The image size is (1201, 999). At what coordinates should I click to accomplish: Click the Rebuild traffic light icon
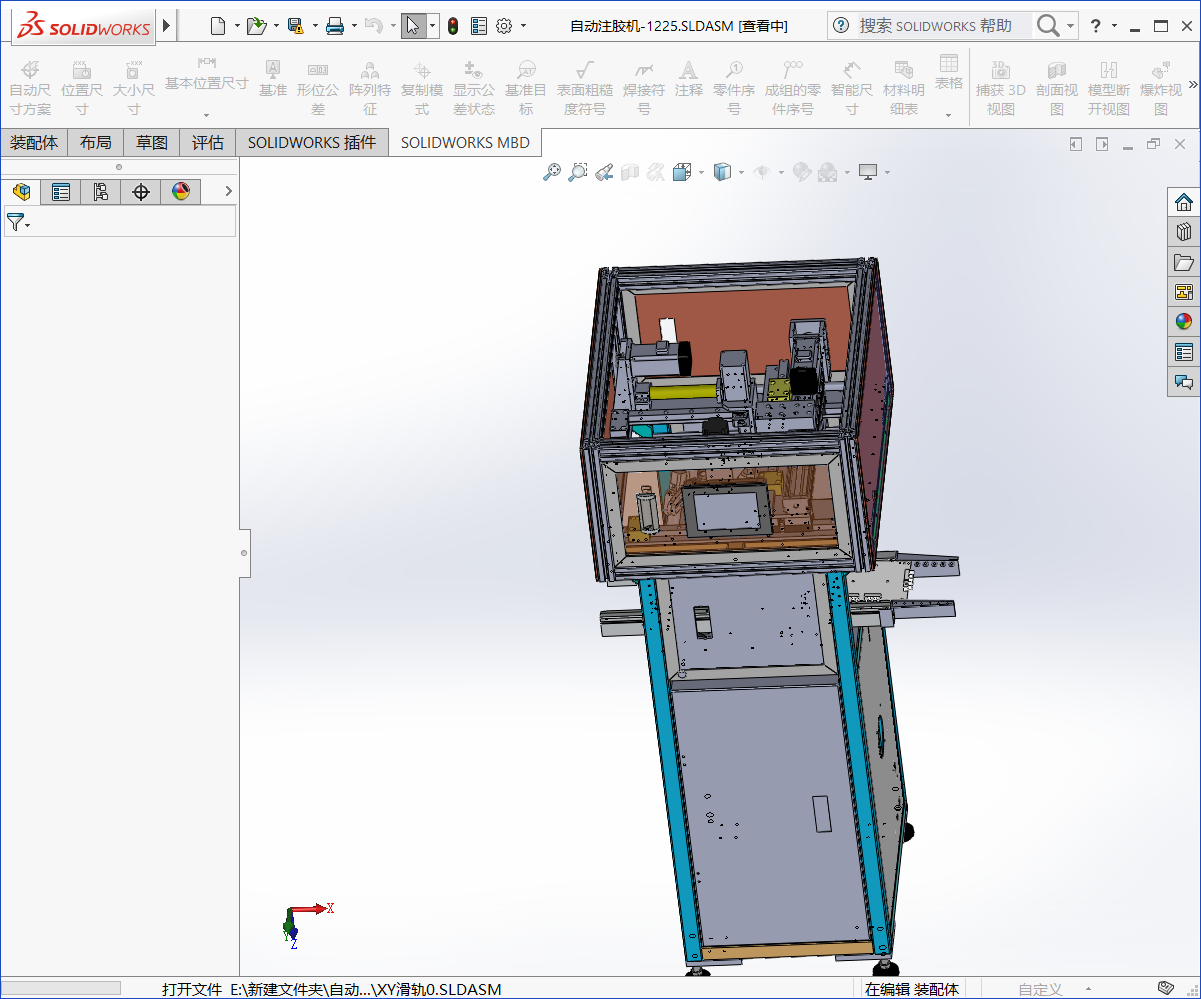click(453, 26)
